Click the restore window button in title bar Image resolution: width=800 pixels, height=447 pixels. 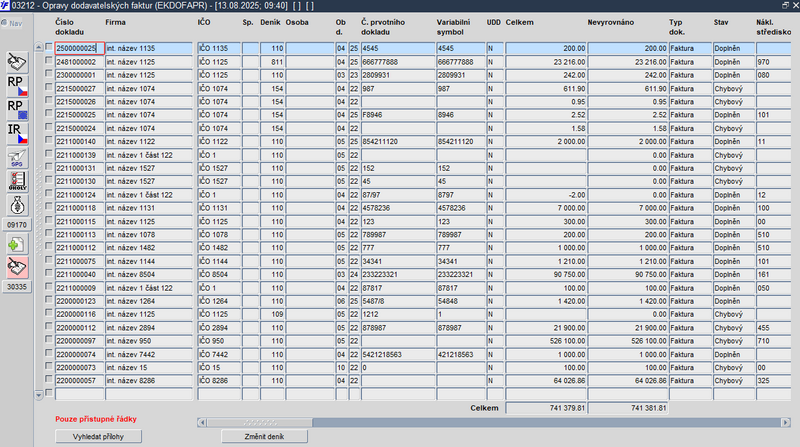tap(785, 5)
